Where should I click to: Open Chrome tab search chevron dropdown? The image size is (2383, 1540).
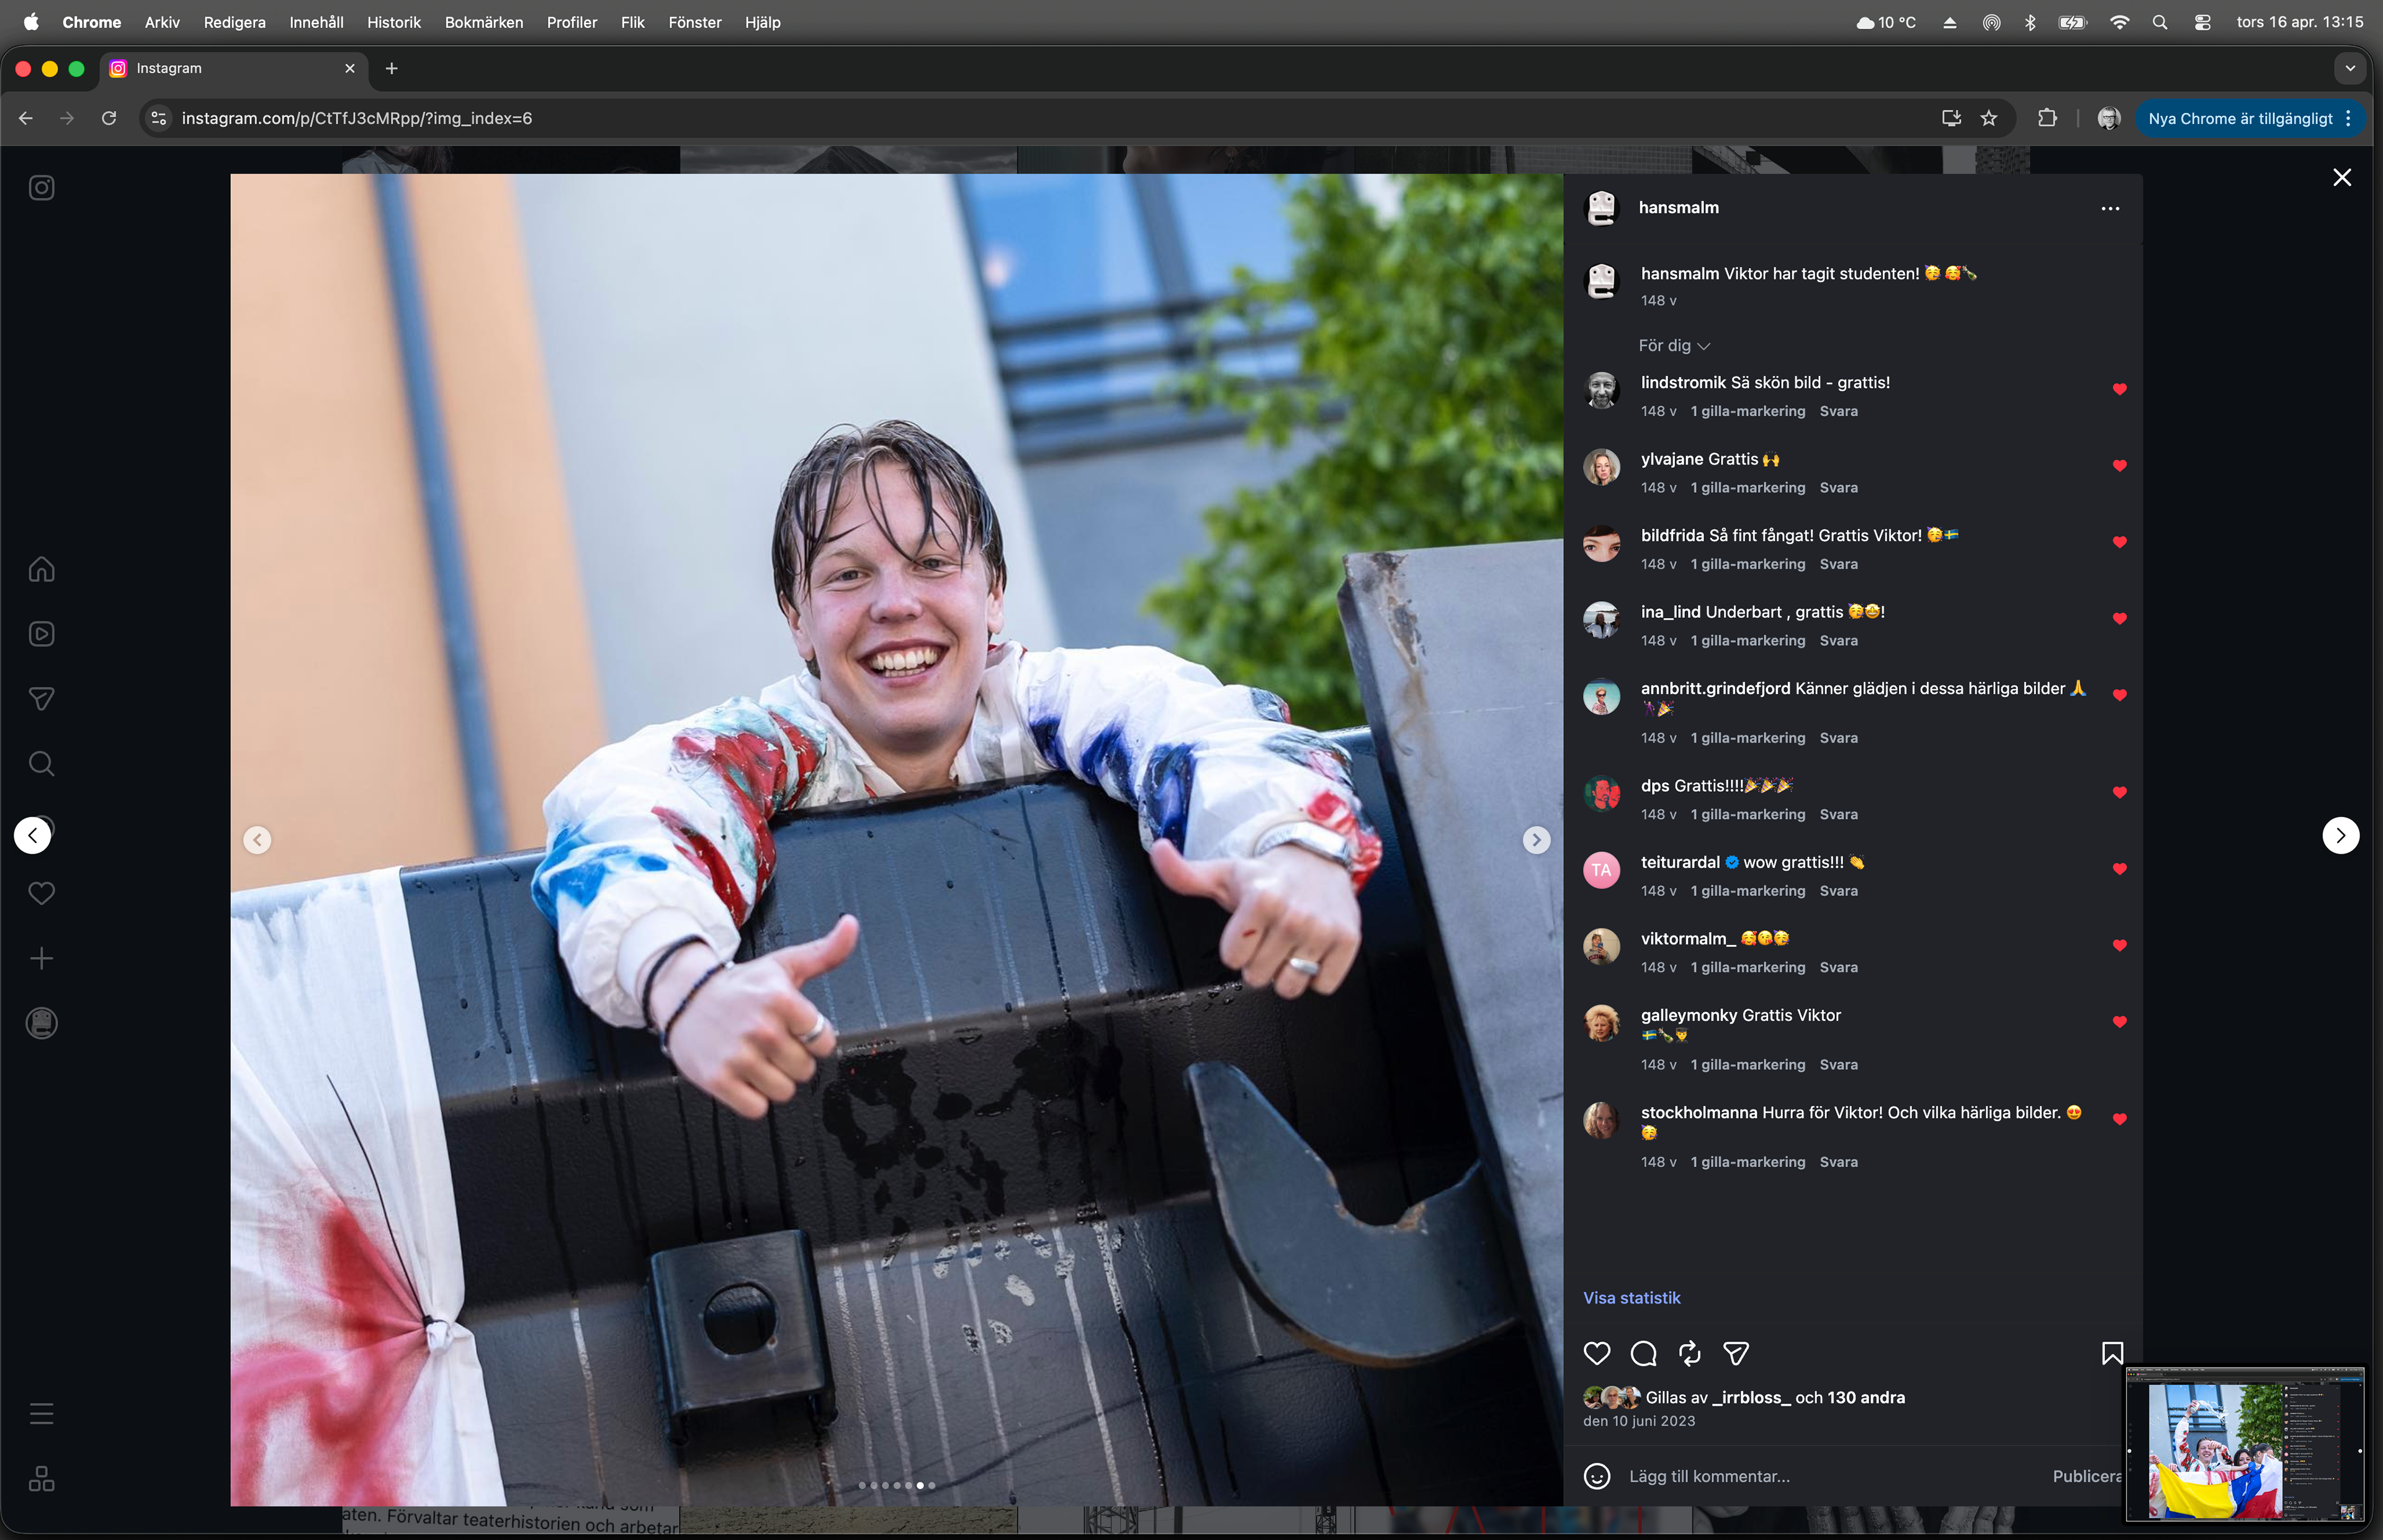tap(2350, 68)
